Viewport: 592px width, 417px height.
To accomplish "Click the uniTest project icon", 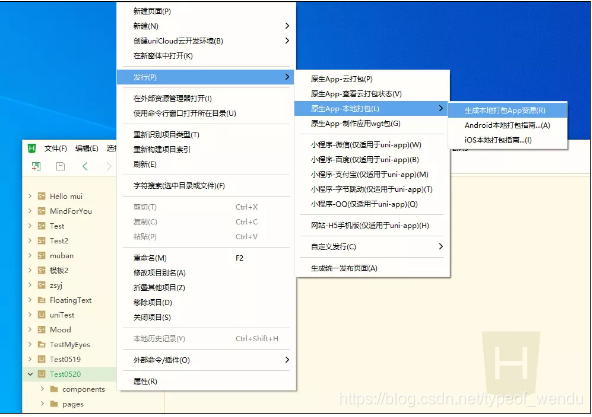I will tap(42, 315).
